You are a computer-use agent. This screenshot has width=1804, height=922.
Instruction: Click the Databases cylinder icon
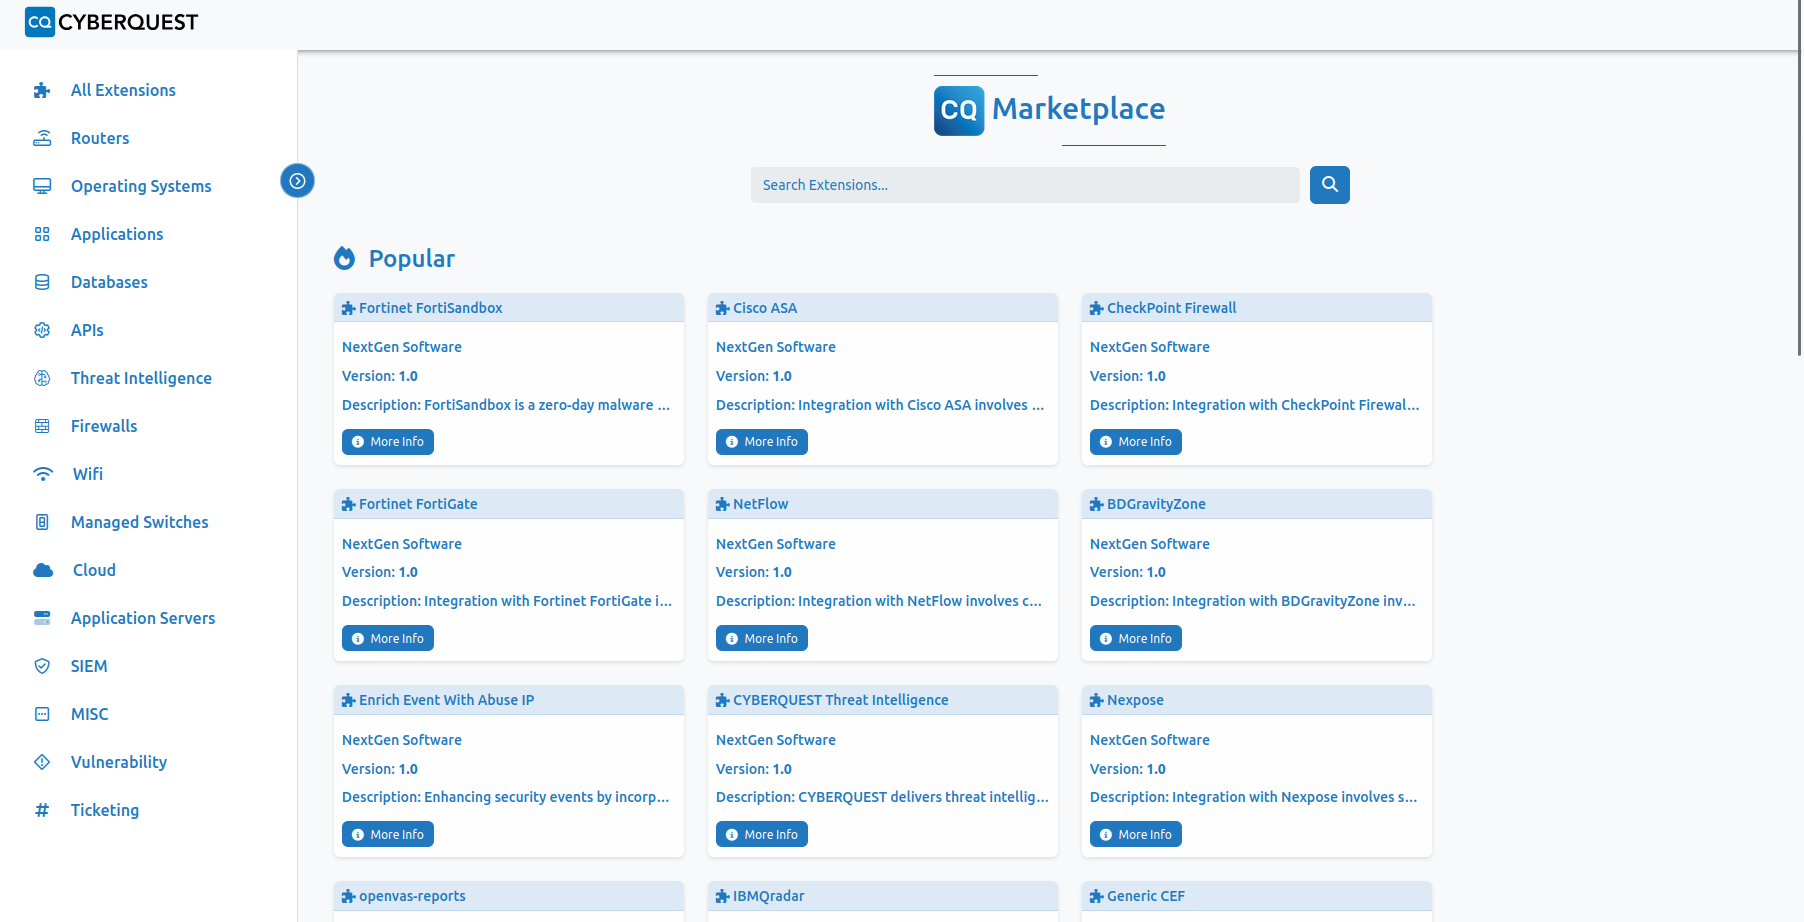tap(42, 282)
